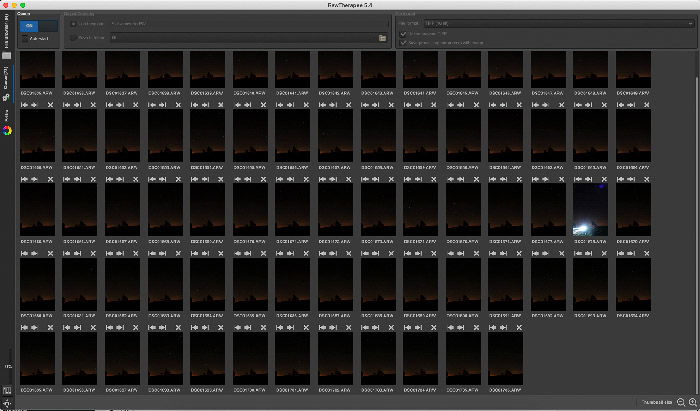Move bright-light thumbnail job to queue head
Screen dimensions: 700x411
click(579, 179)
